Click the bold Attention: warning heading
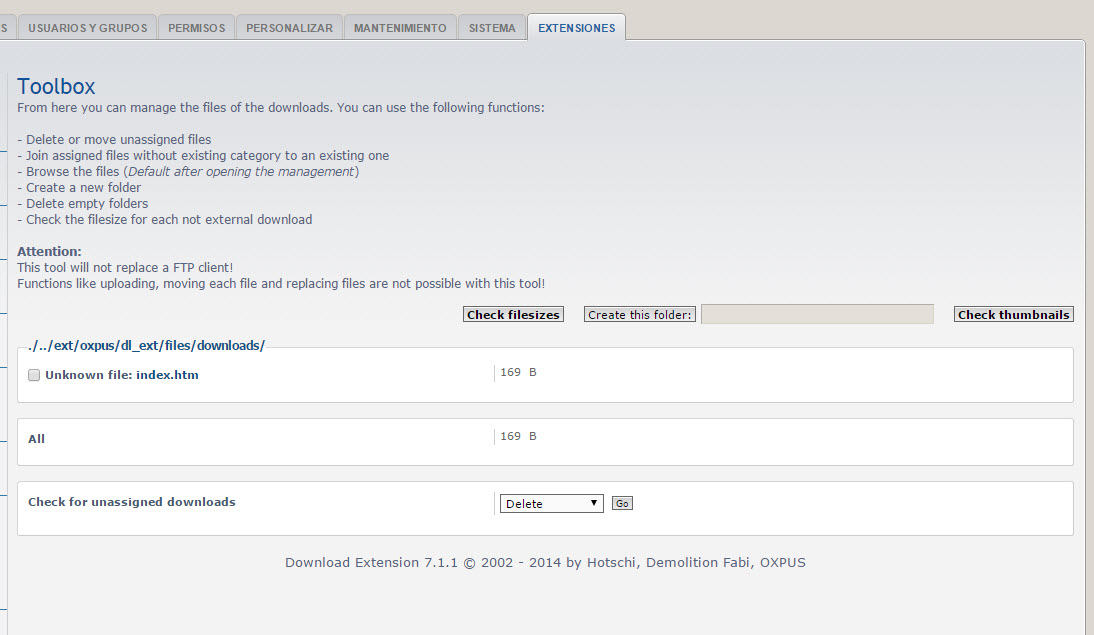 point(49,252)
